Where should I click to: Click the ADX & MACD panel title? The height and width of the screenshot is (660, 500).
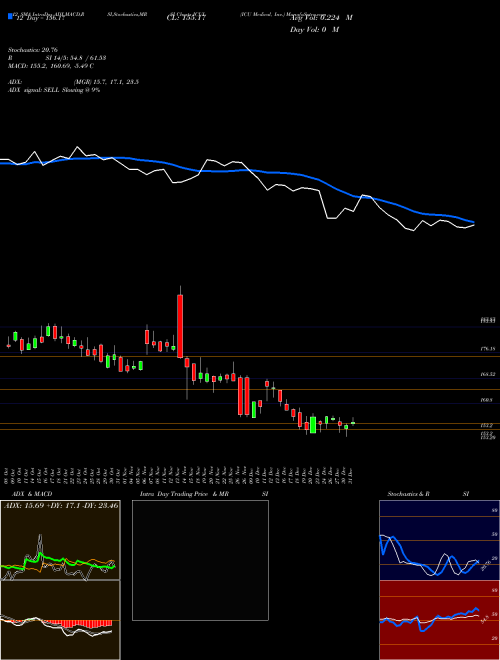click(x=32, y=494)
